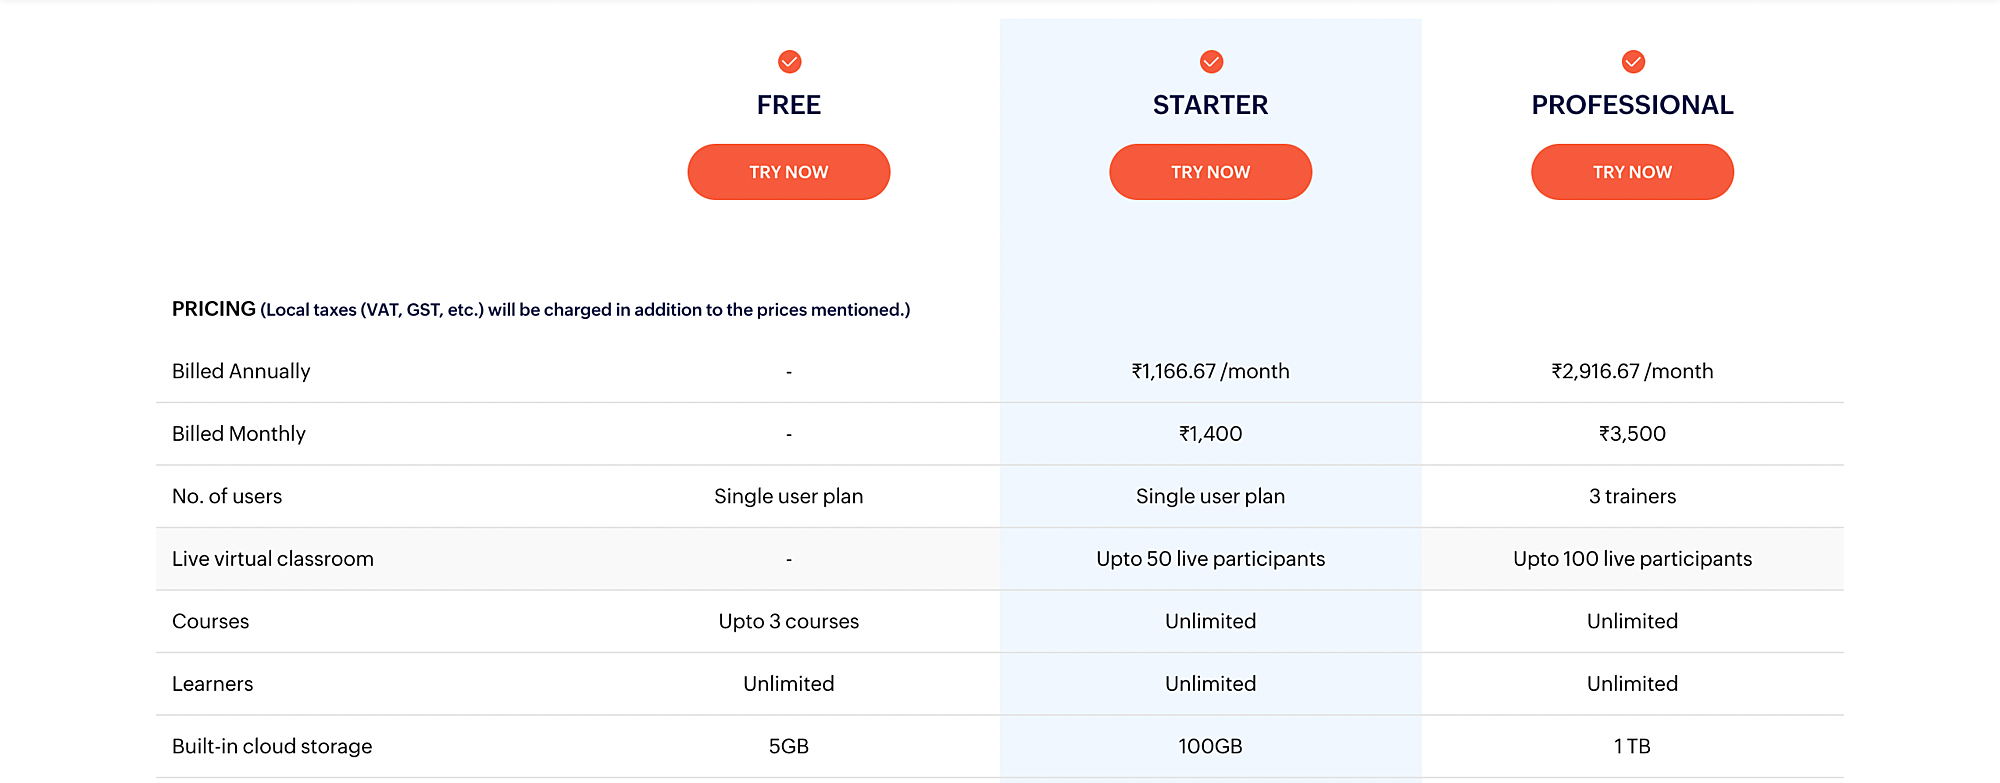Image resolution: width=2000 pixels, height=783 pixels.
Task: Click the checkmark icon above the FREE plan
Action: pos(789,62)
